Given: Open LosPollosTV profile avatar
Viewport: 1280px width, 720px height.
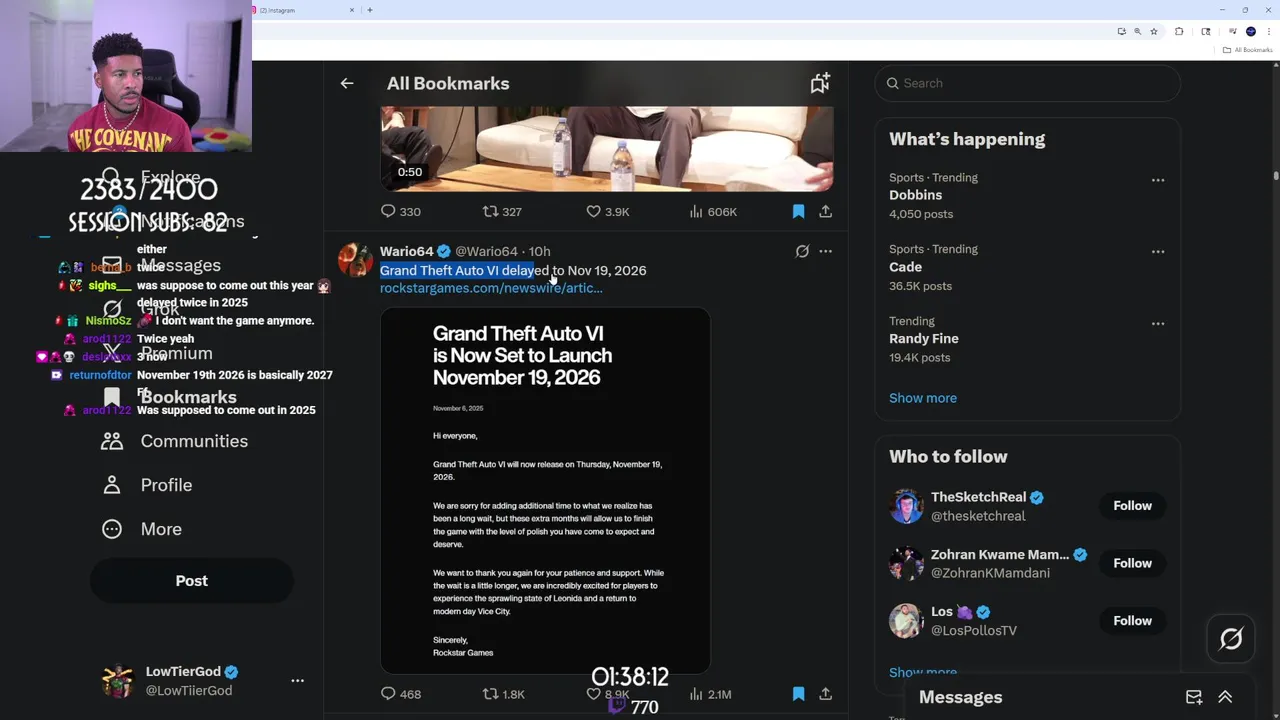Looking at the screenshot, I should [x=906, y=621].
